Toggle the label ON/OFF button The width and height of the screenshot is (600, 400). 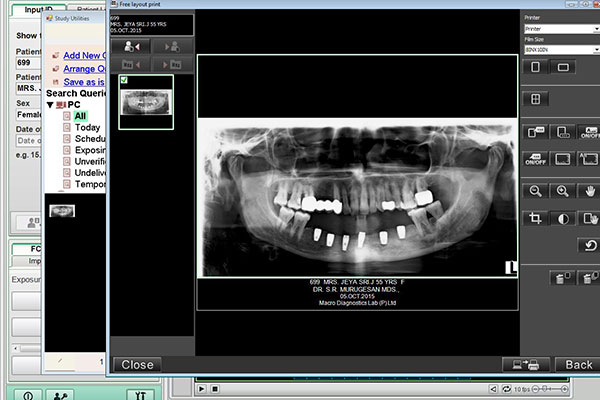(535, 159)
